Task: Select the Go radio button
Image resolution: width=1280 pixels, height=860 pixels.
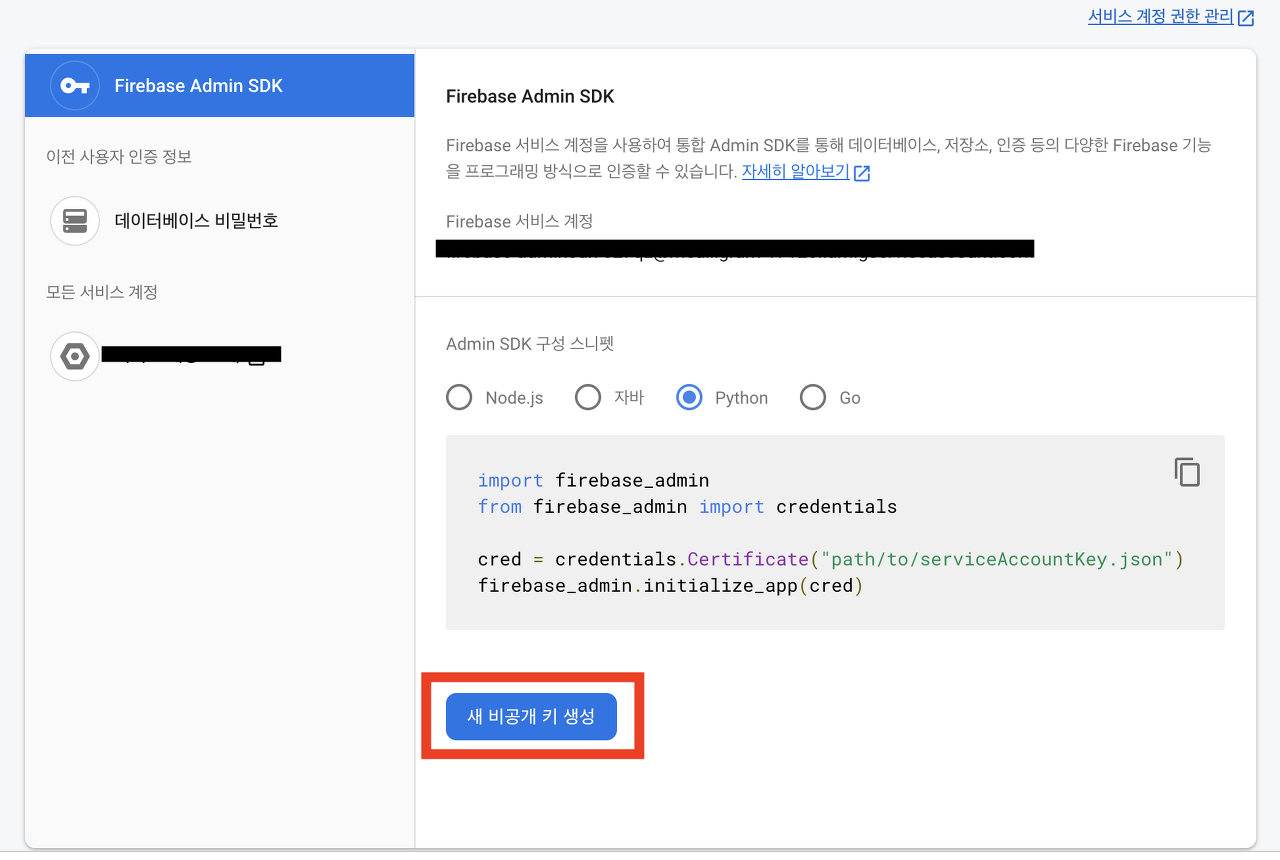Action: (x=813, y=398)
